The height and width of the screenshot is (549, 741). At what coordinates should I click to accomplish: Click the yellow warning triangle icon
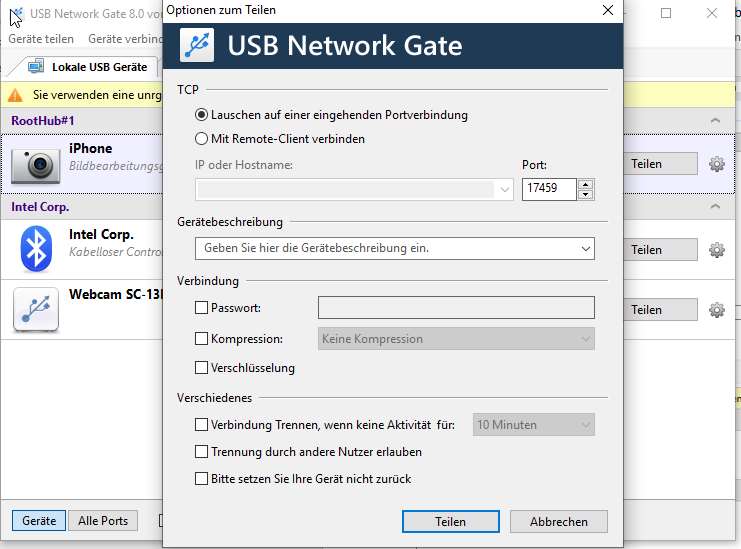[15, 96]
